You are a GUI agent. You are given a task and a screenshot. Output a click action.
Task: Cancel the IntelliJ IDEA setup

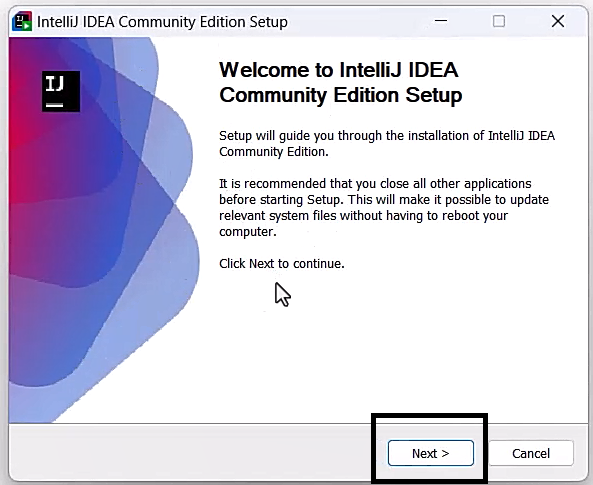coord(531,453)
